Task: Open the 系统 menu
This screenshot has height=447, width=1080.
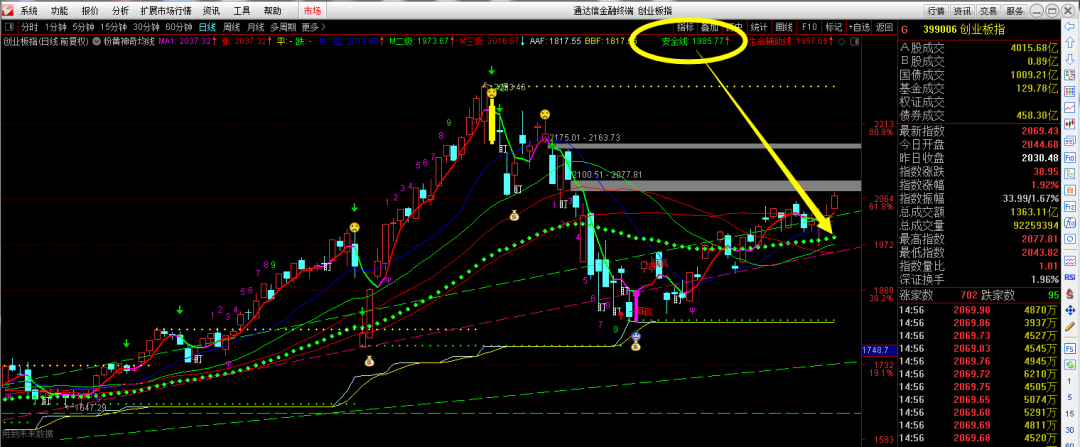Action: pos(29,10)
